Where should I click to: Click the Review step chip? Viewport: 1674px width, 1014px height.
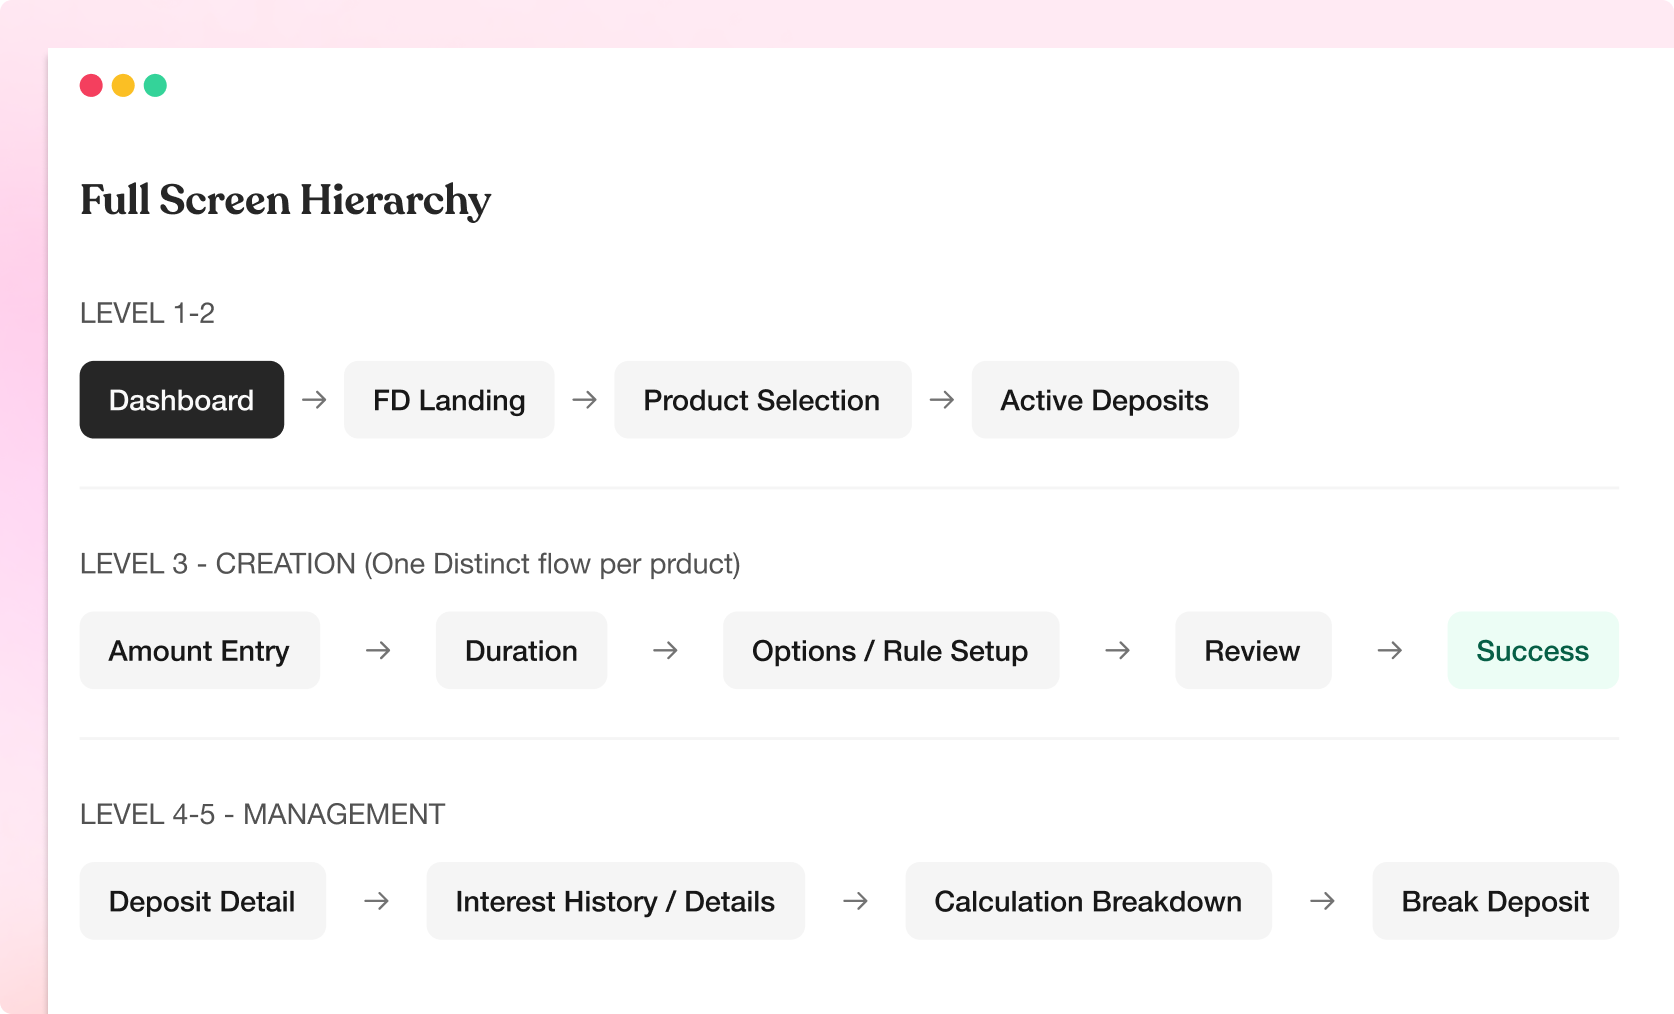[x=1252, y=651]
